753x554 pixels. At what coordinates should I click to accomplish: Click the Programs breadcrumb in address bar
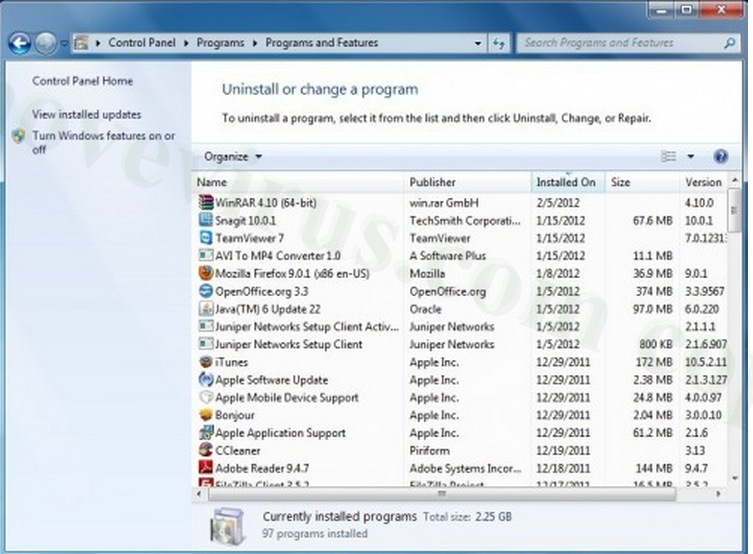click(220, 43)
